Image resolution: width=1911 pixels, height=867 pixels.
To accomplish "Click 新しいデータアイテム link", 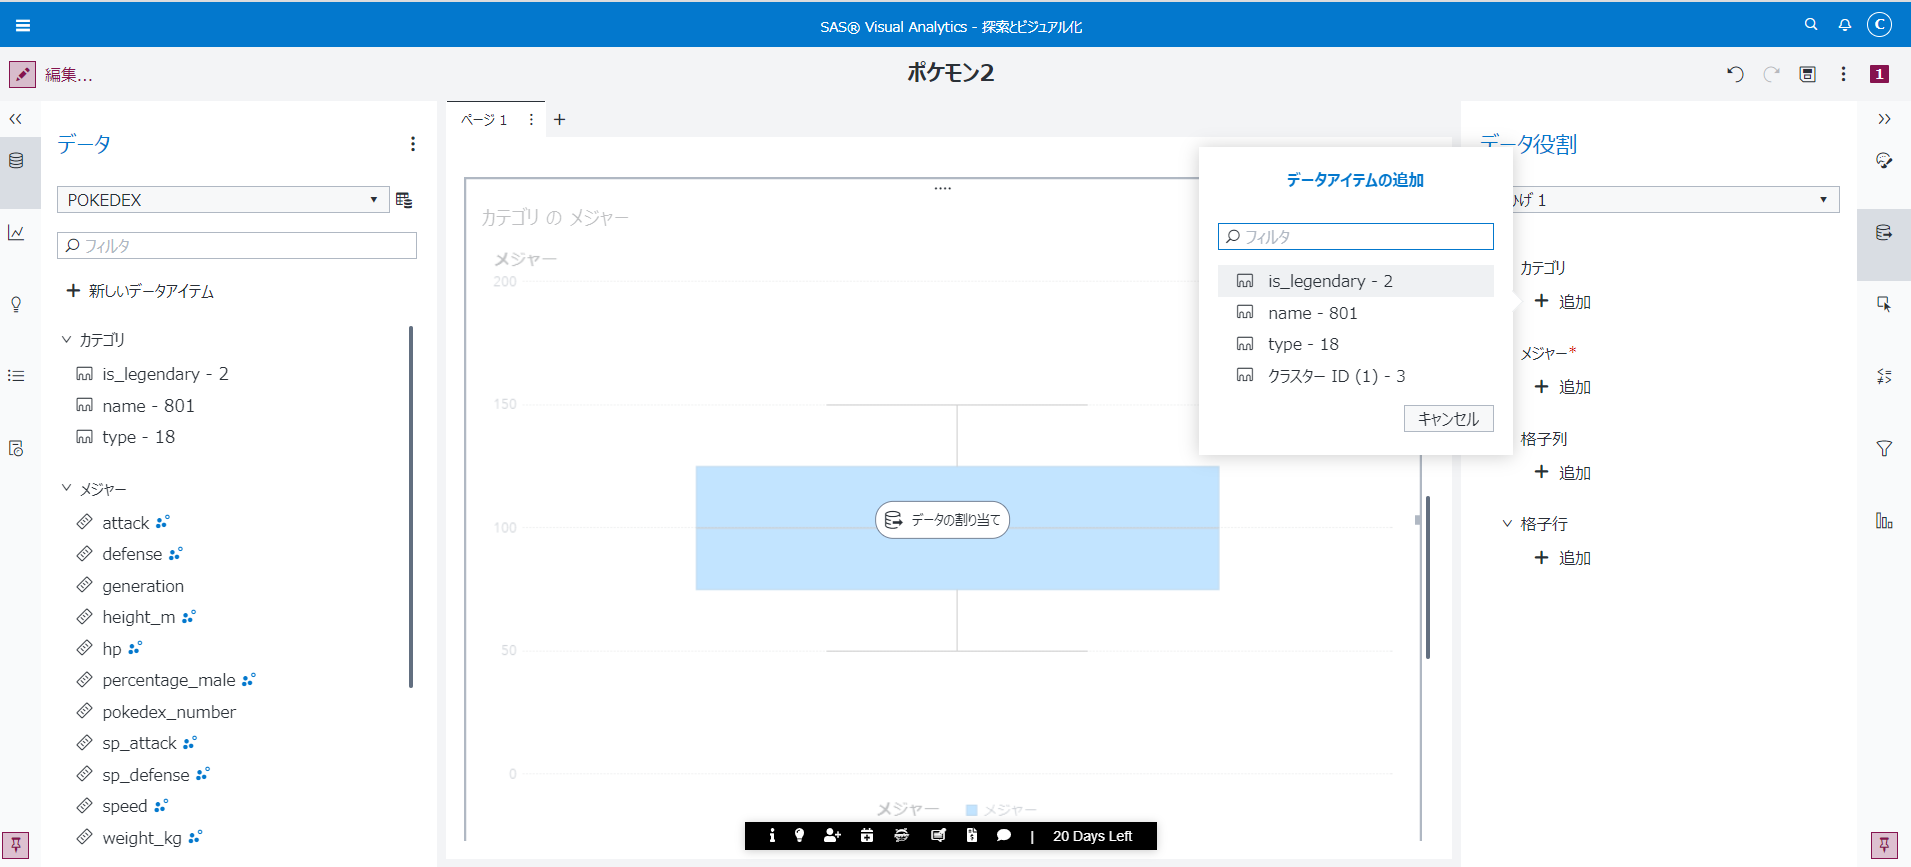I will point(140,291).
